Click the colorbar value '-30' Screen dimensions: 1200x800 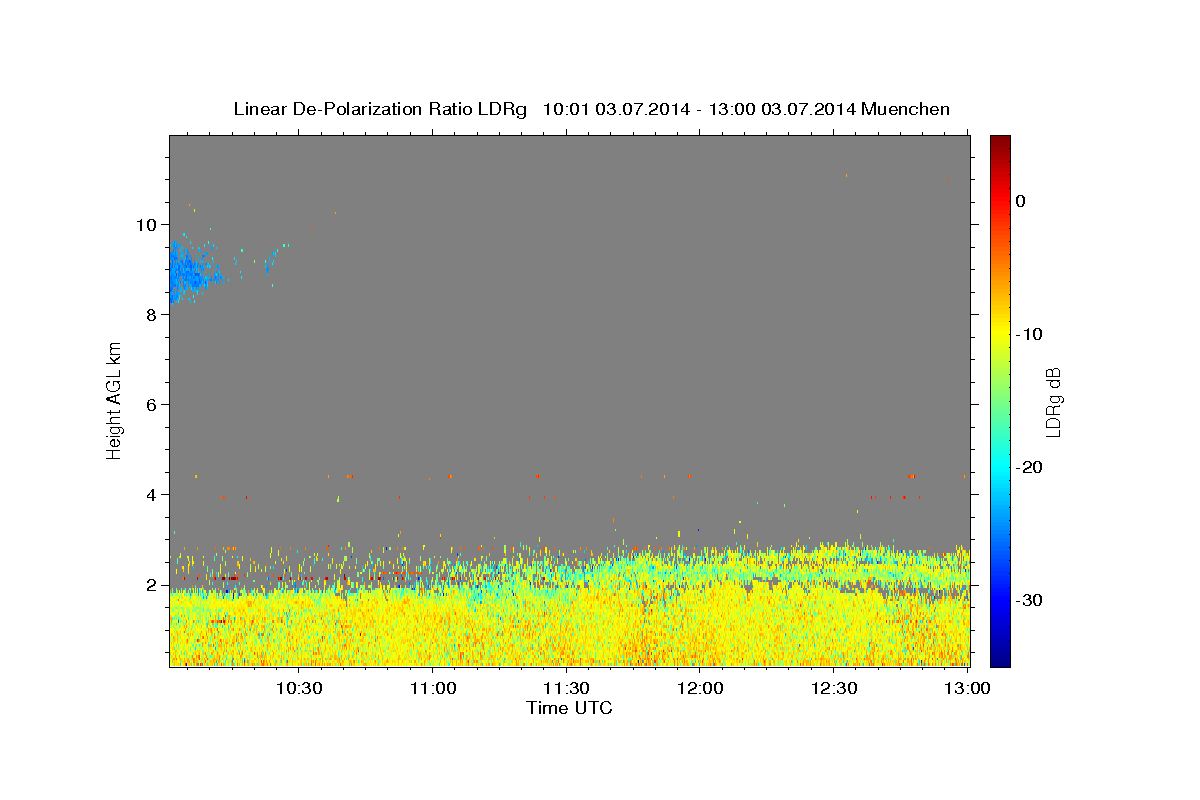[x=1030, y=600]
